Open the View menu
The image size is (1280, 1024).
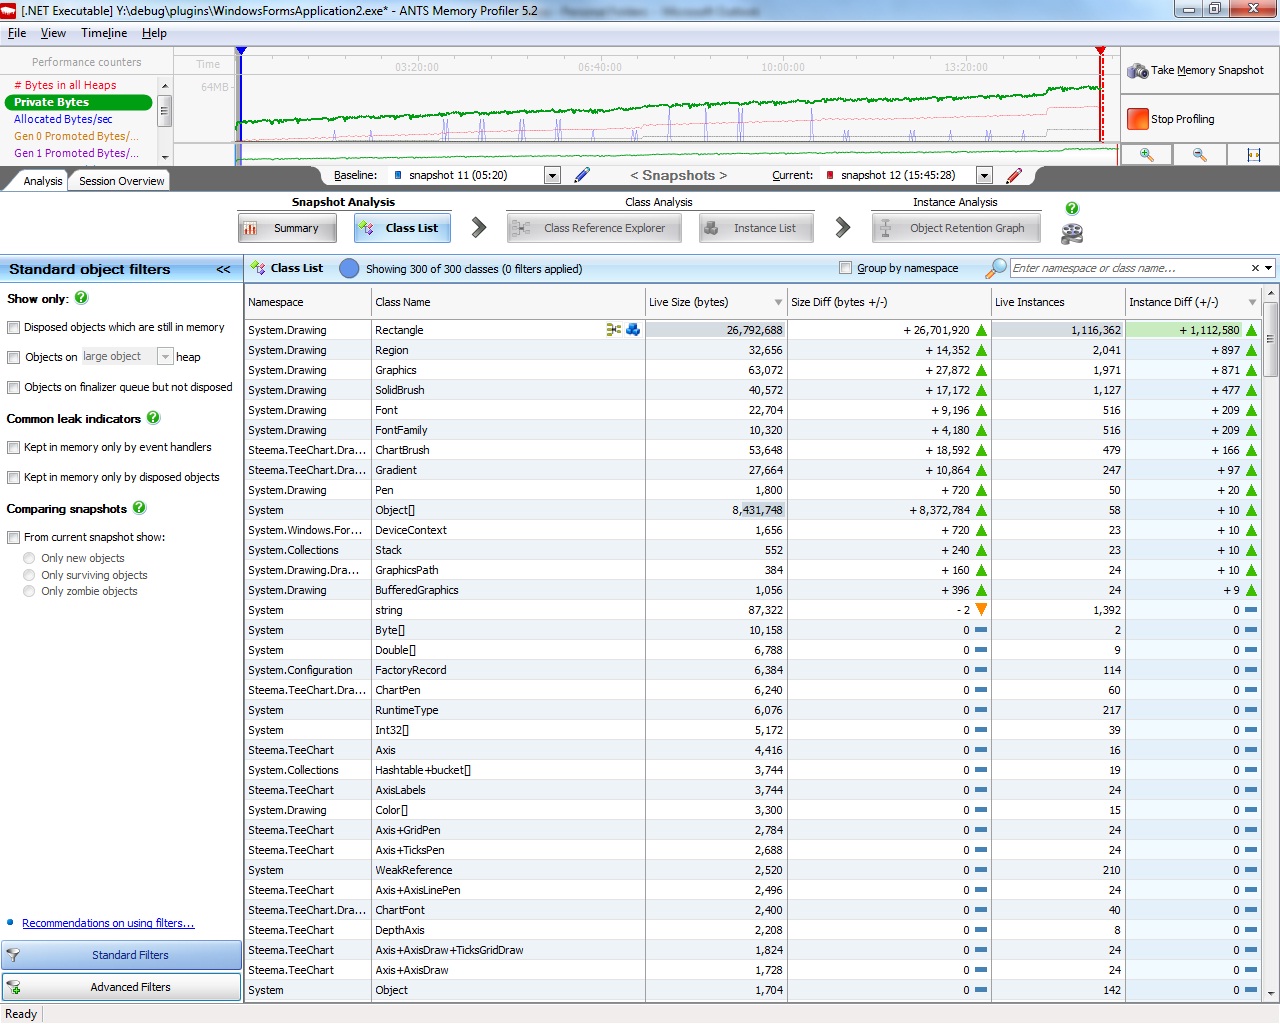click(x=53, y=33)
